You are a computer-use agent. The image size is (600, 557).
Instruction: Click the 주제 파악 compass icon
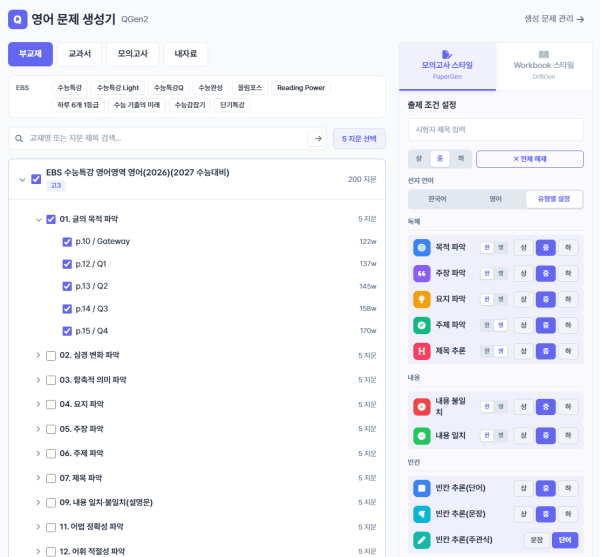click(422, 325)
